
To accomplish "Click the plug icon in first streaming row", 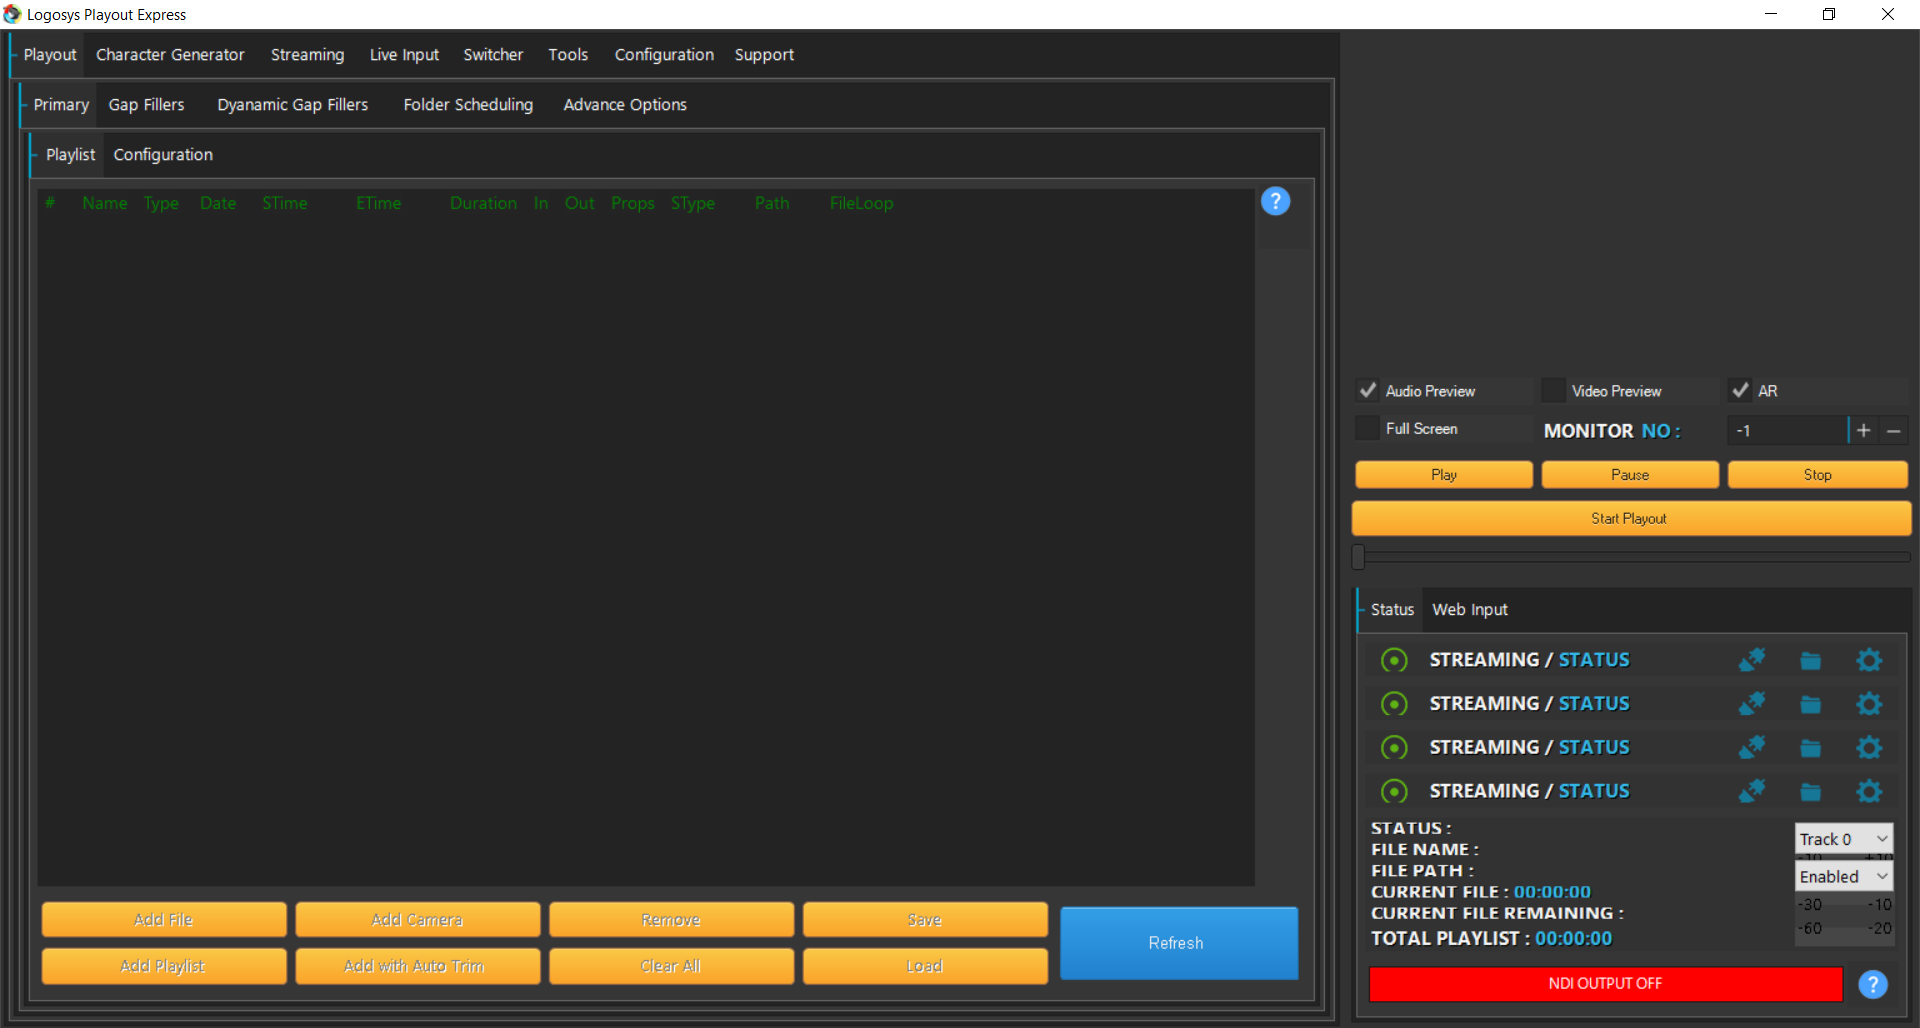I will [1751, 660].
